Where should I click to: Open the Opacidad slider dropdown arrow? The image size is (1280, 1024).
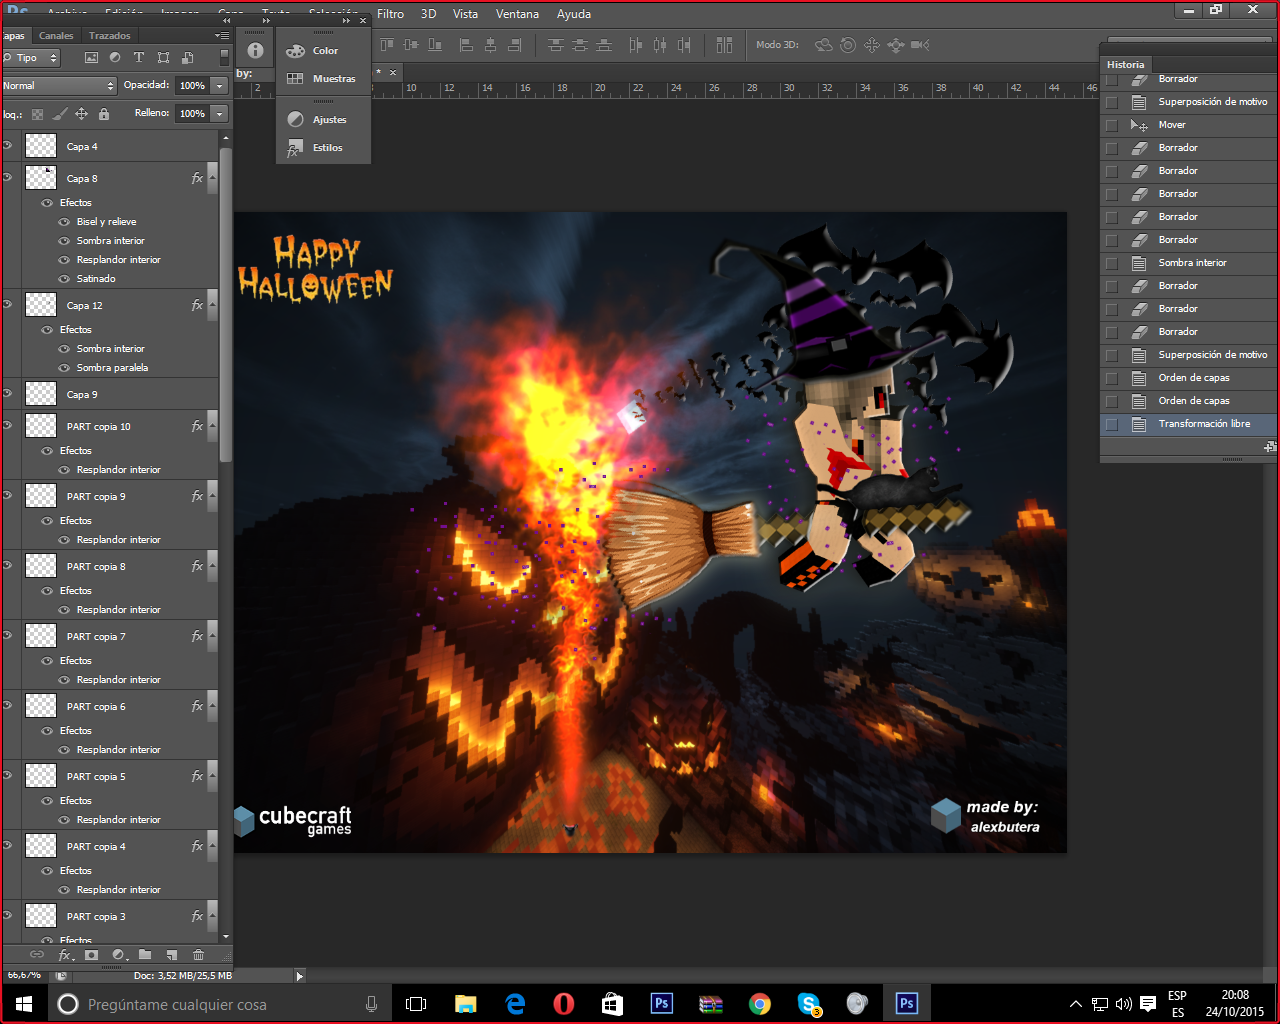(219, 86)
